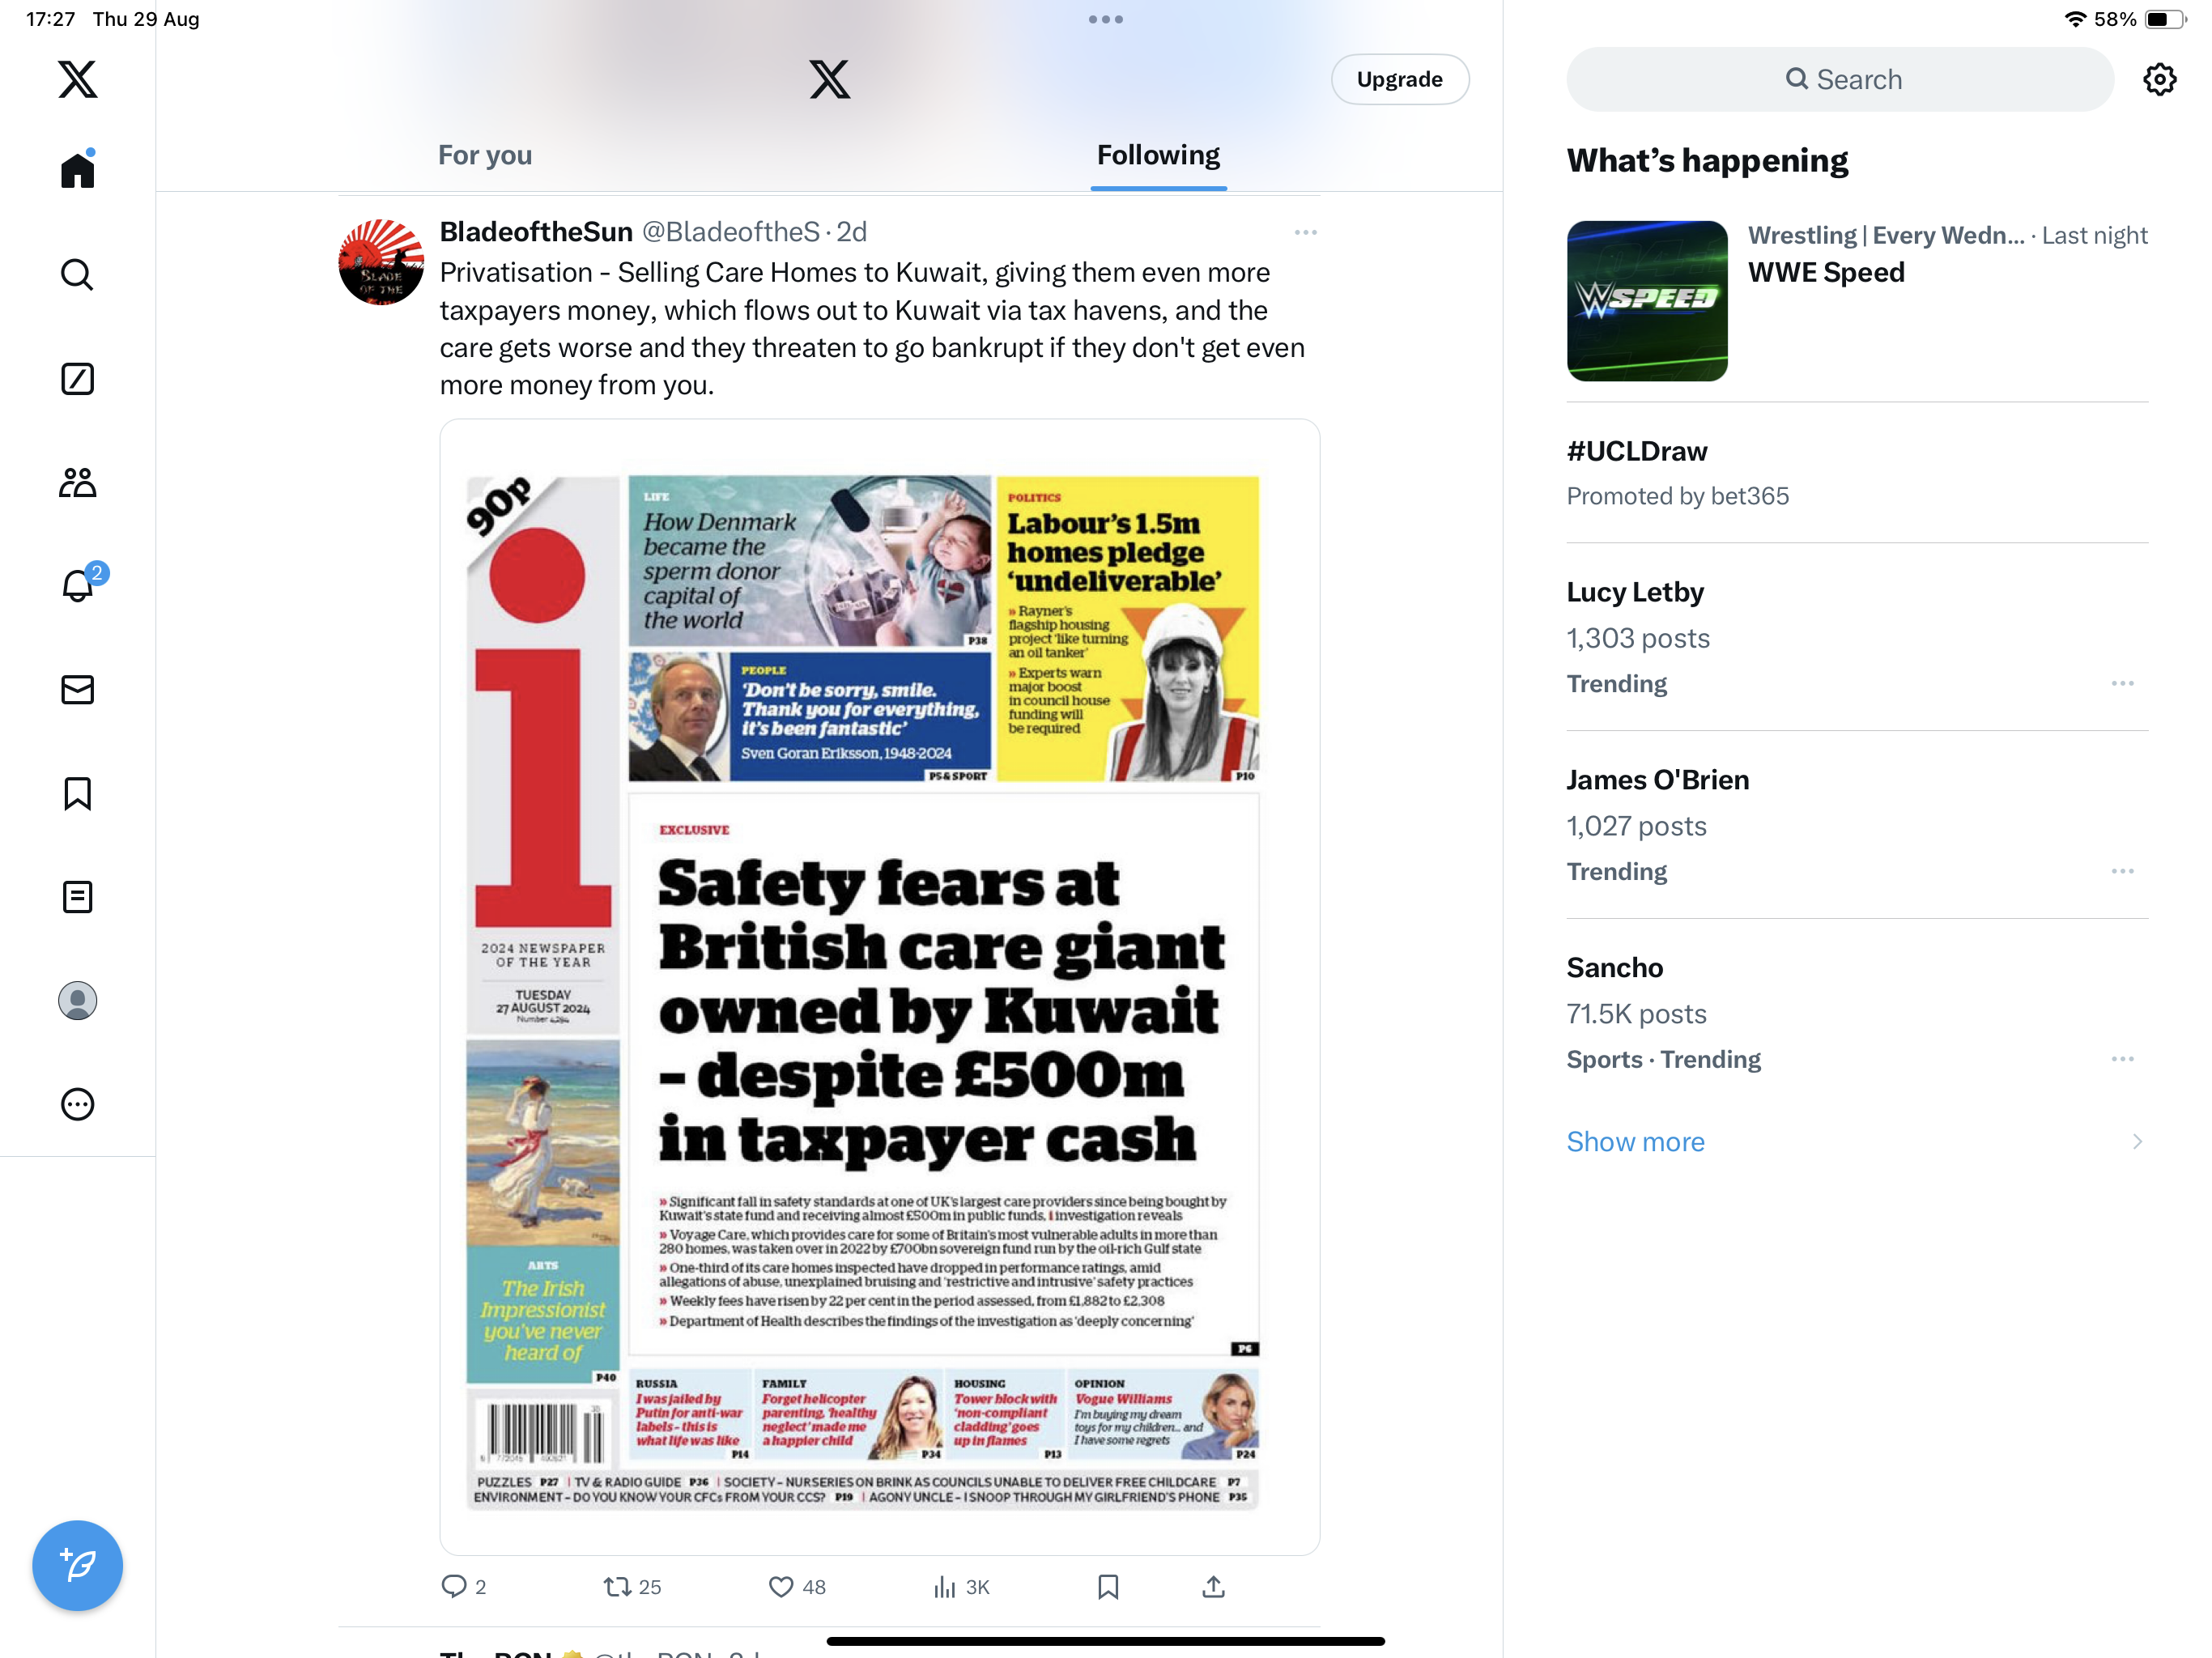Image resolution: width=2212 pixels, height=1658 pixels.
Task: Bookmark the BladeoftheSun post
Action: [1108, 1587]
